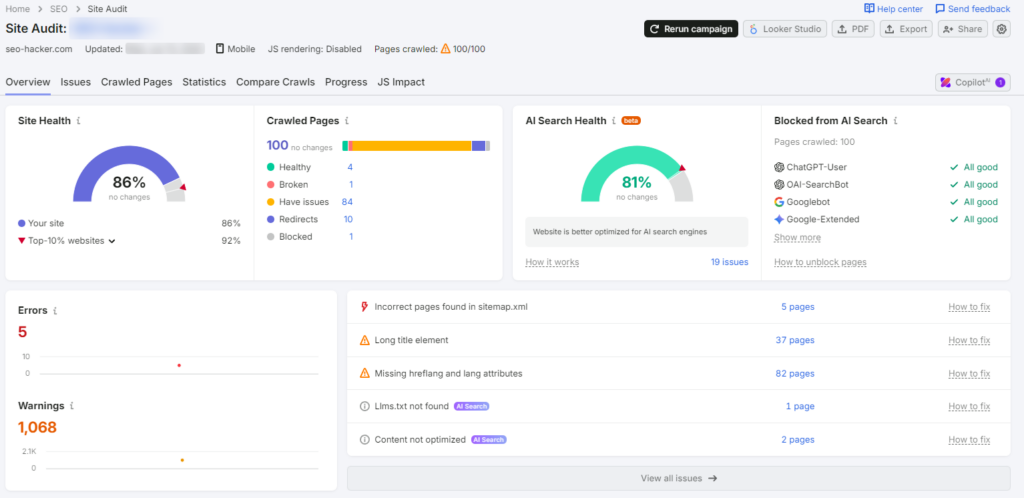Click the Missing hreflang warning icon
This screenshot has height=498, width=1024.
coord(364,373)
